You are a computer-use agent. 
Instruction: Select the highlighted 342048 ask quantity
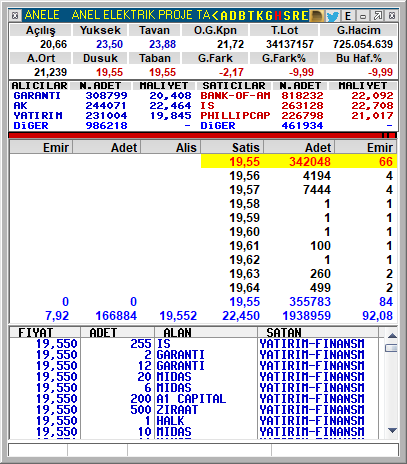310,162
